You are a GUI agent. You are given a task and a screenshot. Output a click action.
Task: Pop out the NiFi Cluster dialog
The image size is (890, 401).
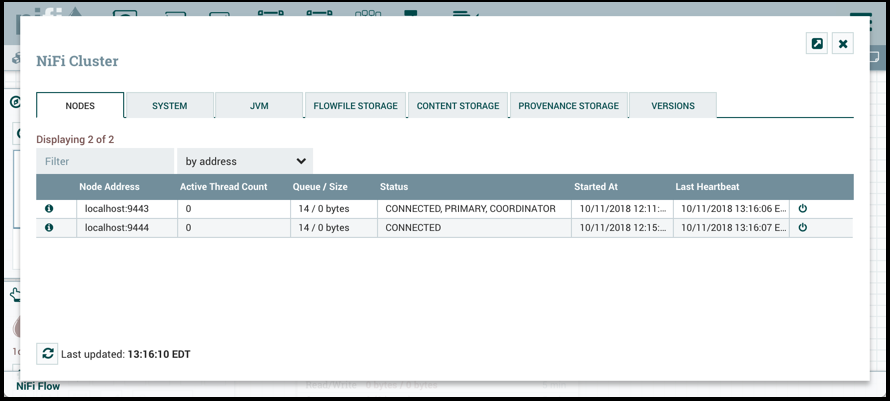click(x=817, y=44)
